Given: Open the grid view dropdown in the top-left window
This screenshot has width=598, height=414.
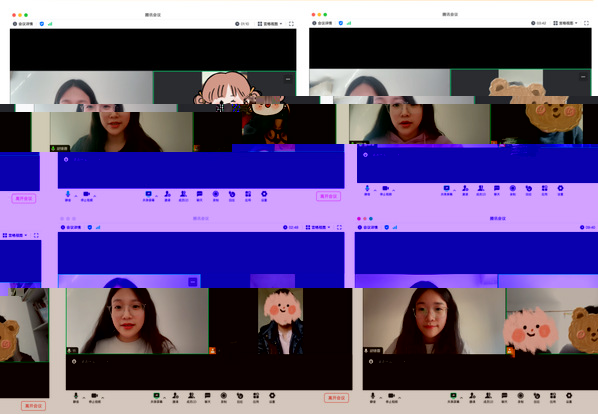Looking at the screenshot, I should [x=270, y=24].
